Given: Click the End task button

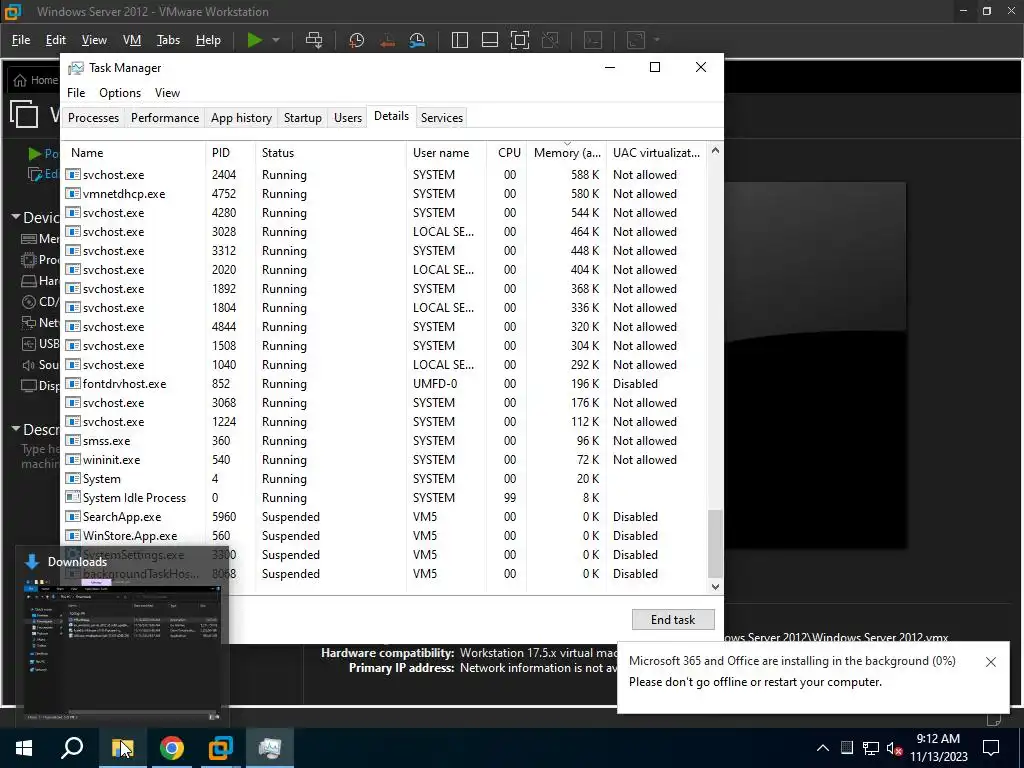Looking at the screenshot, I should (x=673, y=620).
